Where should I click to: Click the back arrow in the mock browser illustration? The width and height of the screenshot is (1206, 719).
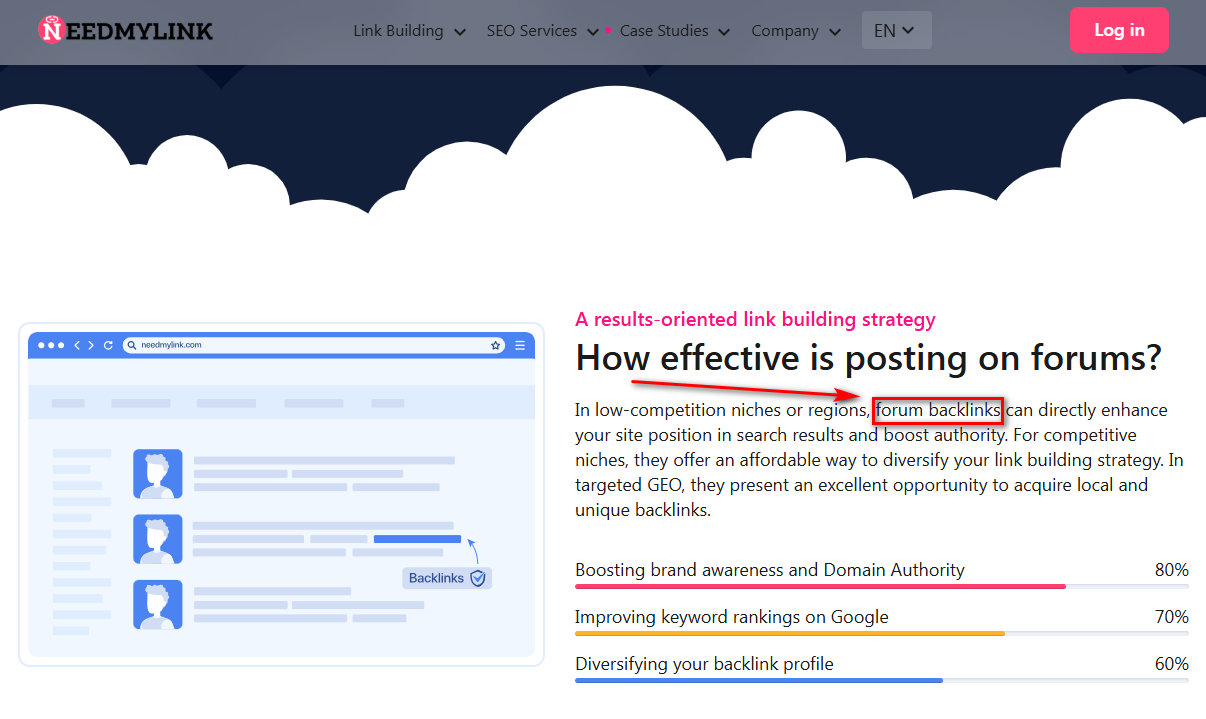77,345
